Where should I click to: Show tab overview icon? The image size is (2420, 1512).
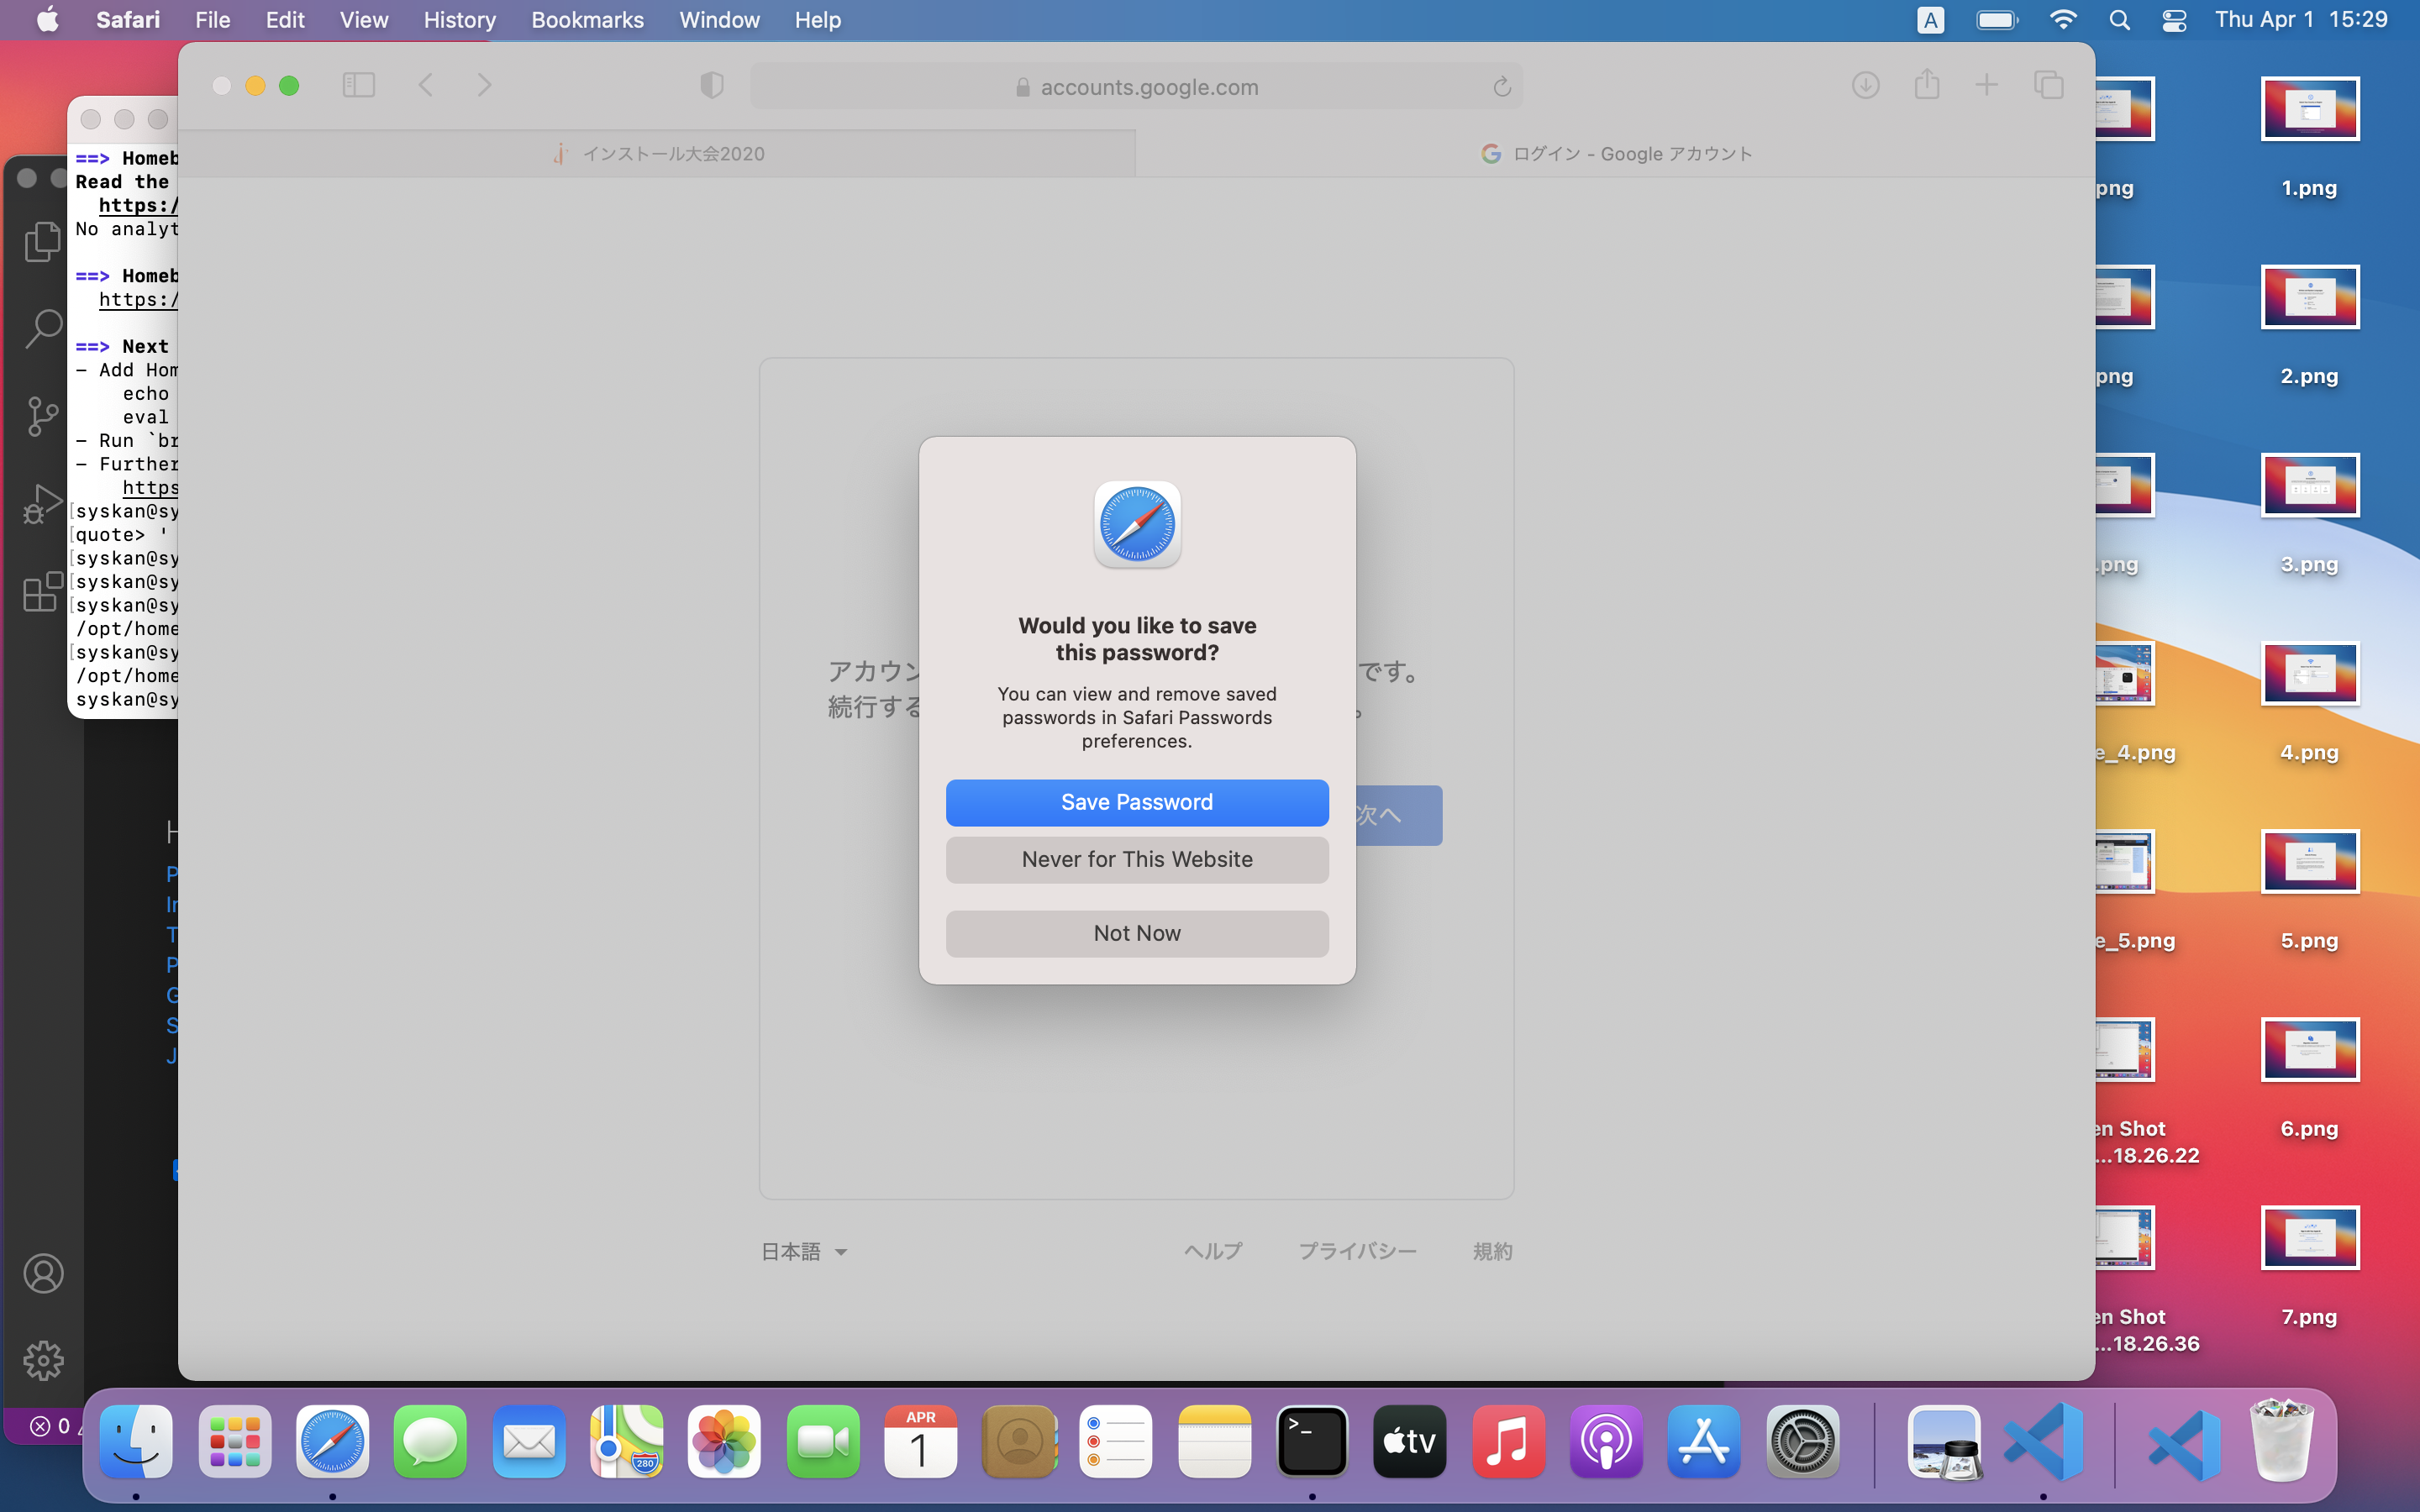pos(2048,86)
